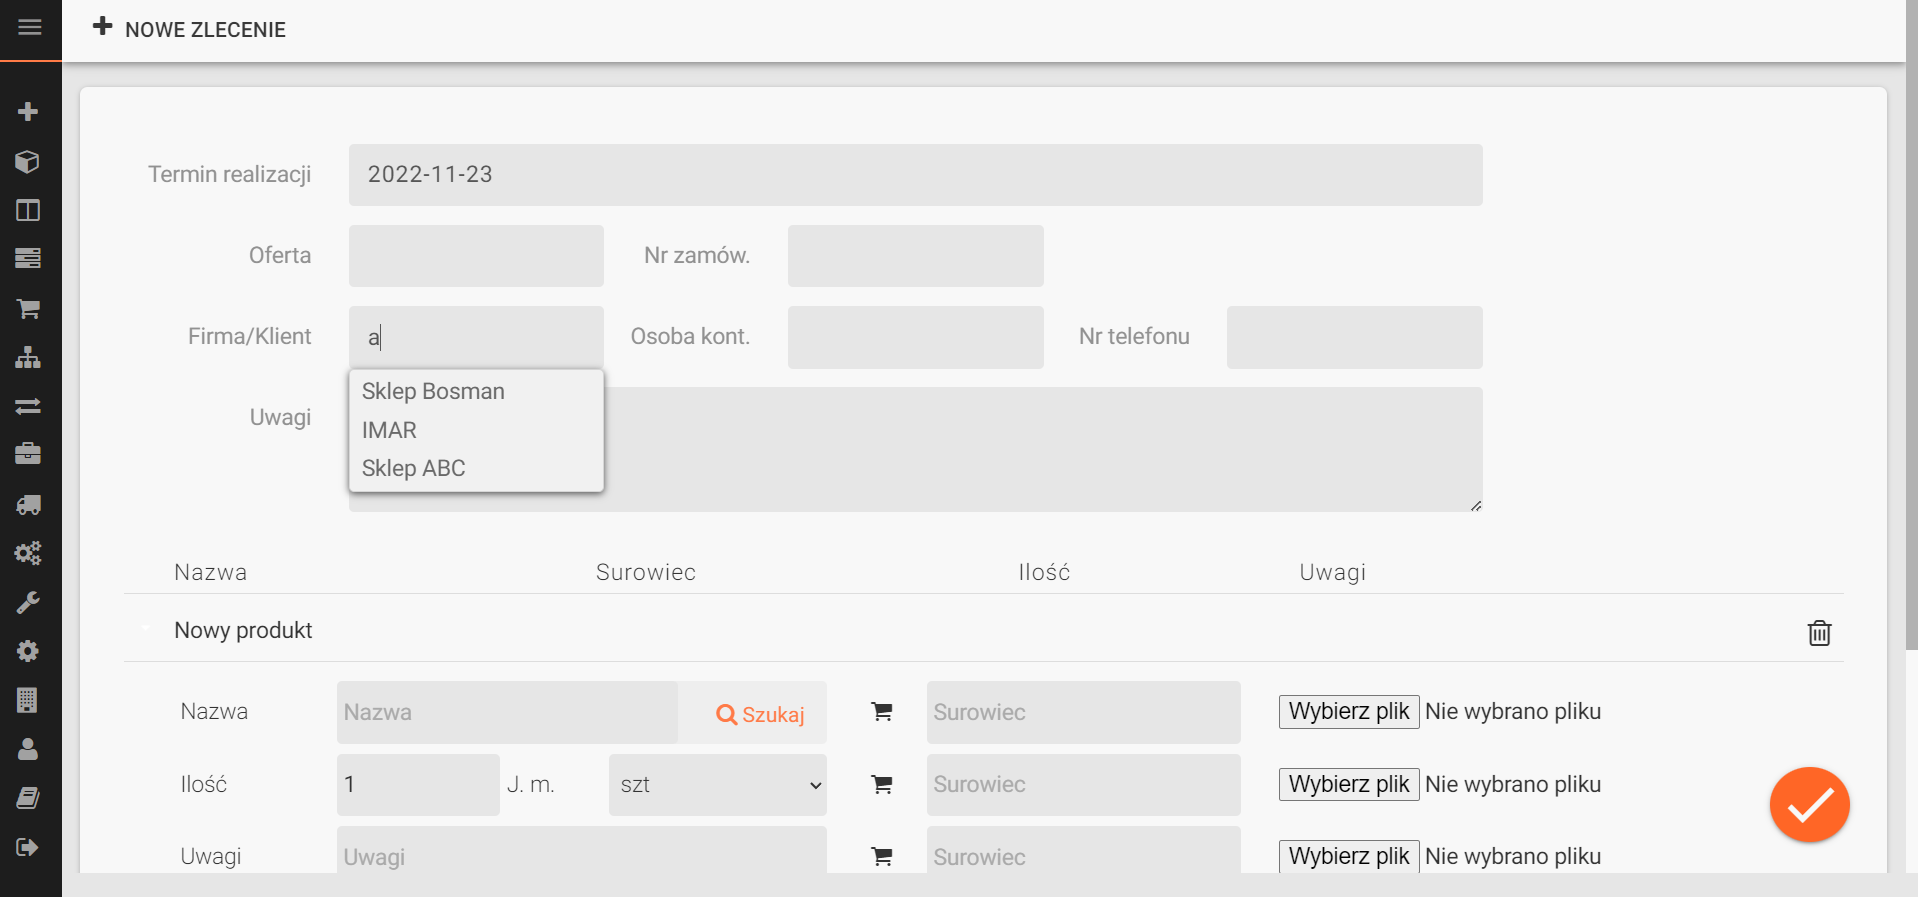Click the logout icon in sidebar
The image size is (1918, 897).
click(x=28, y=847)
